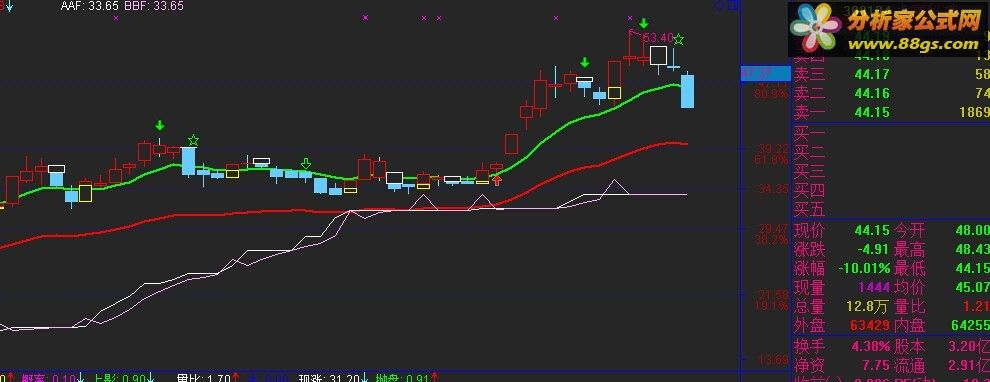Select the last large blue candlestick

tap(688, 91)
